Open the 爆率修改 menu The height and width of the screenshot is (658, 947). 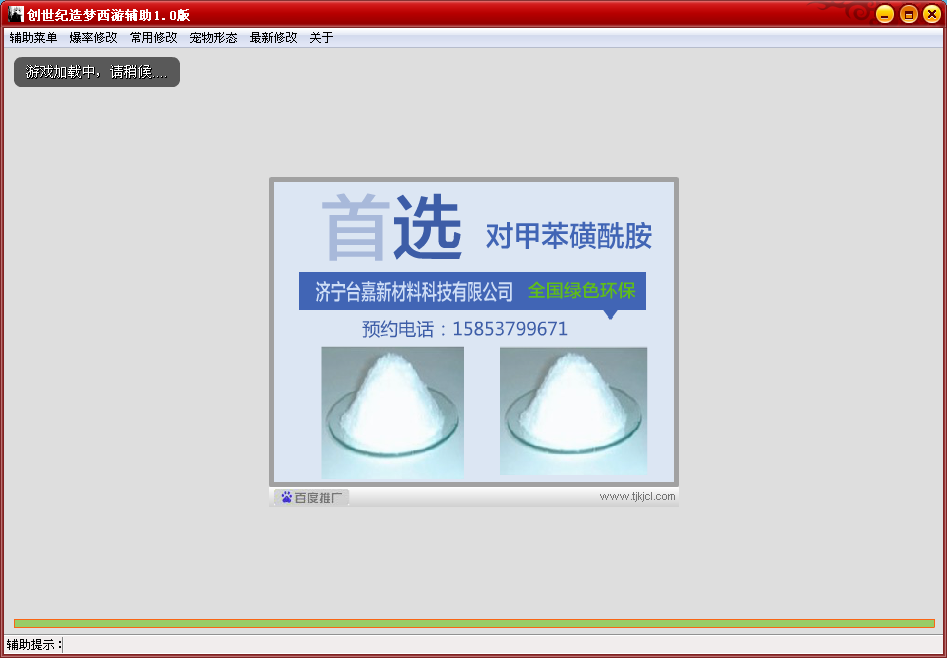click(x=93, y=38)
